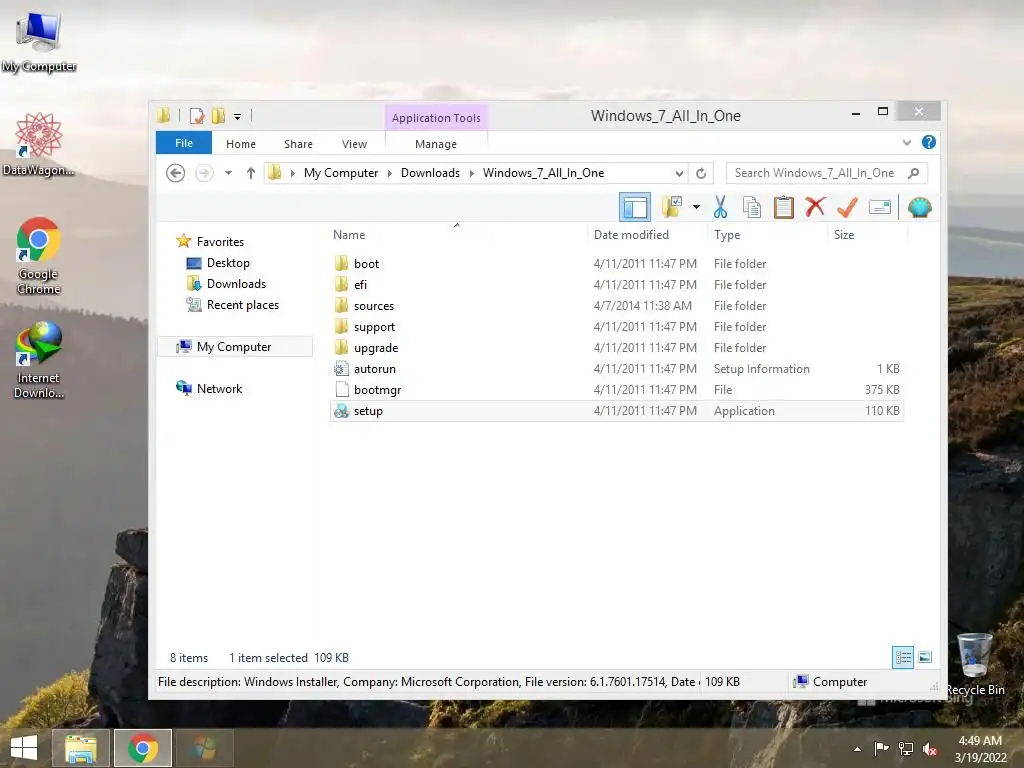1024x768 pixels.
Task: Toggle the navigation pane layout icon
Action: (635, 208)
